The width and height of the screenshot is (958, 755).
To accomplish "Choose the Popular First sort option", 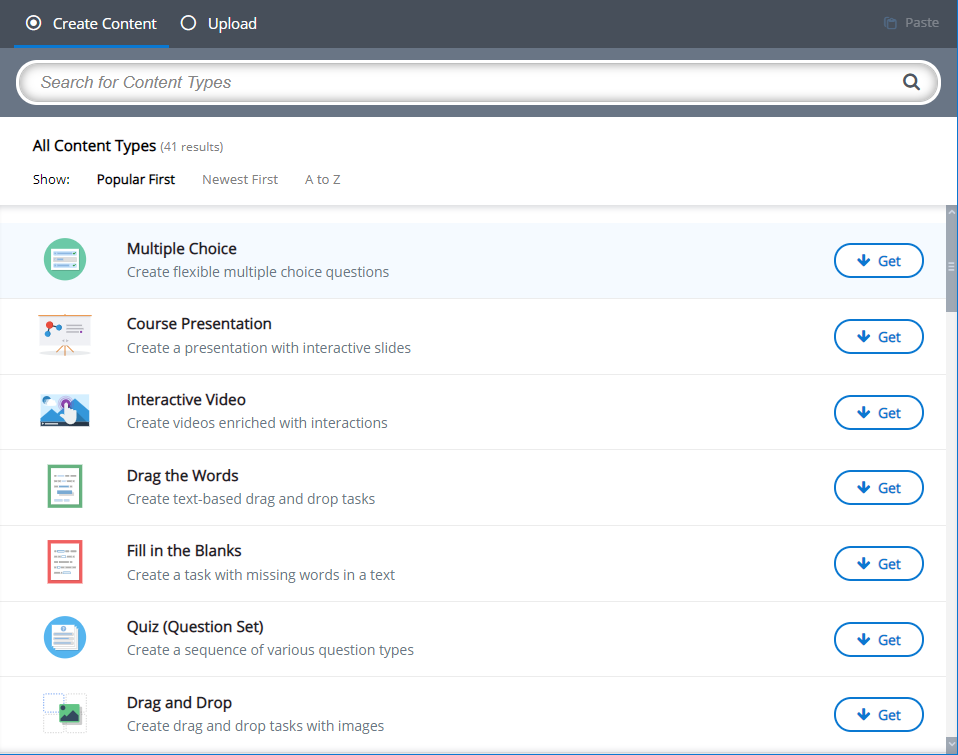I will point(136,180).
